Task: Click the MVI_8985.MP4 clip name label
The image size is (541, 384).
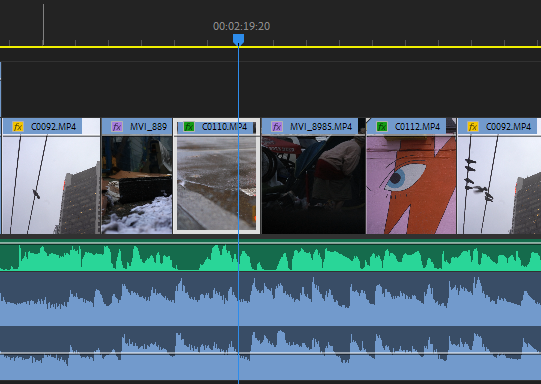Action: click(321, 127)
